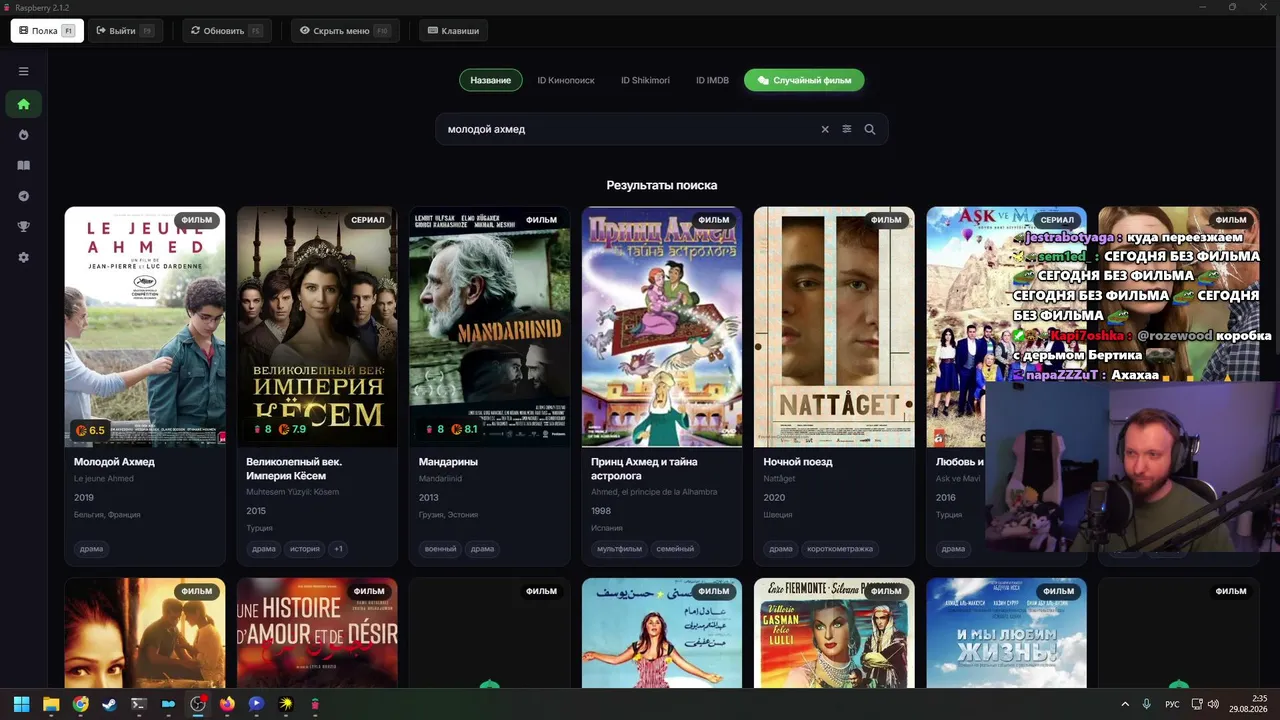Image resolution: width=1280 pixels, height=720 pixels.
Task: Open the Mandariinid poster
Action: (489, 327)
